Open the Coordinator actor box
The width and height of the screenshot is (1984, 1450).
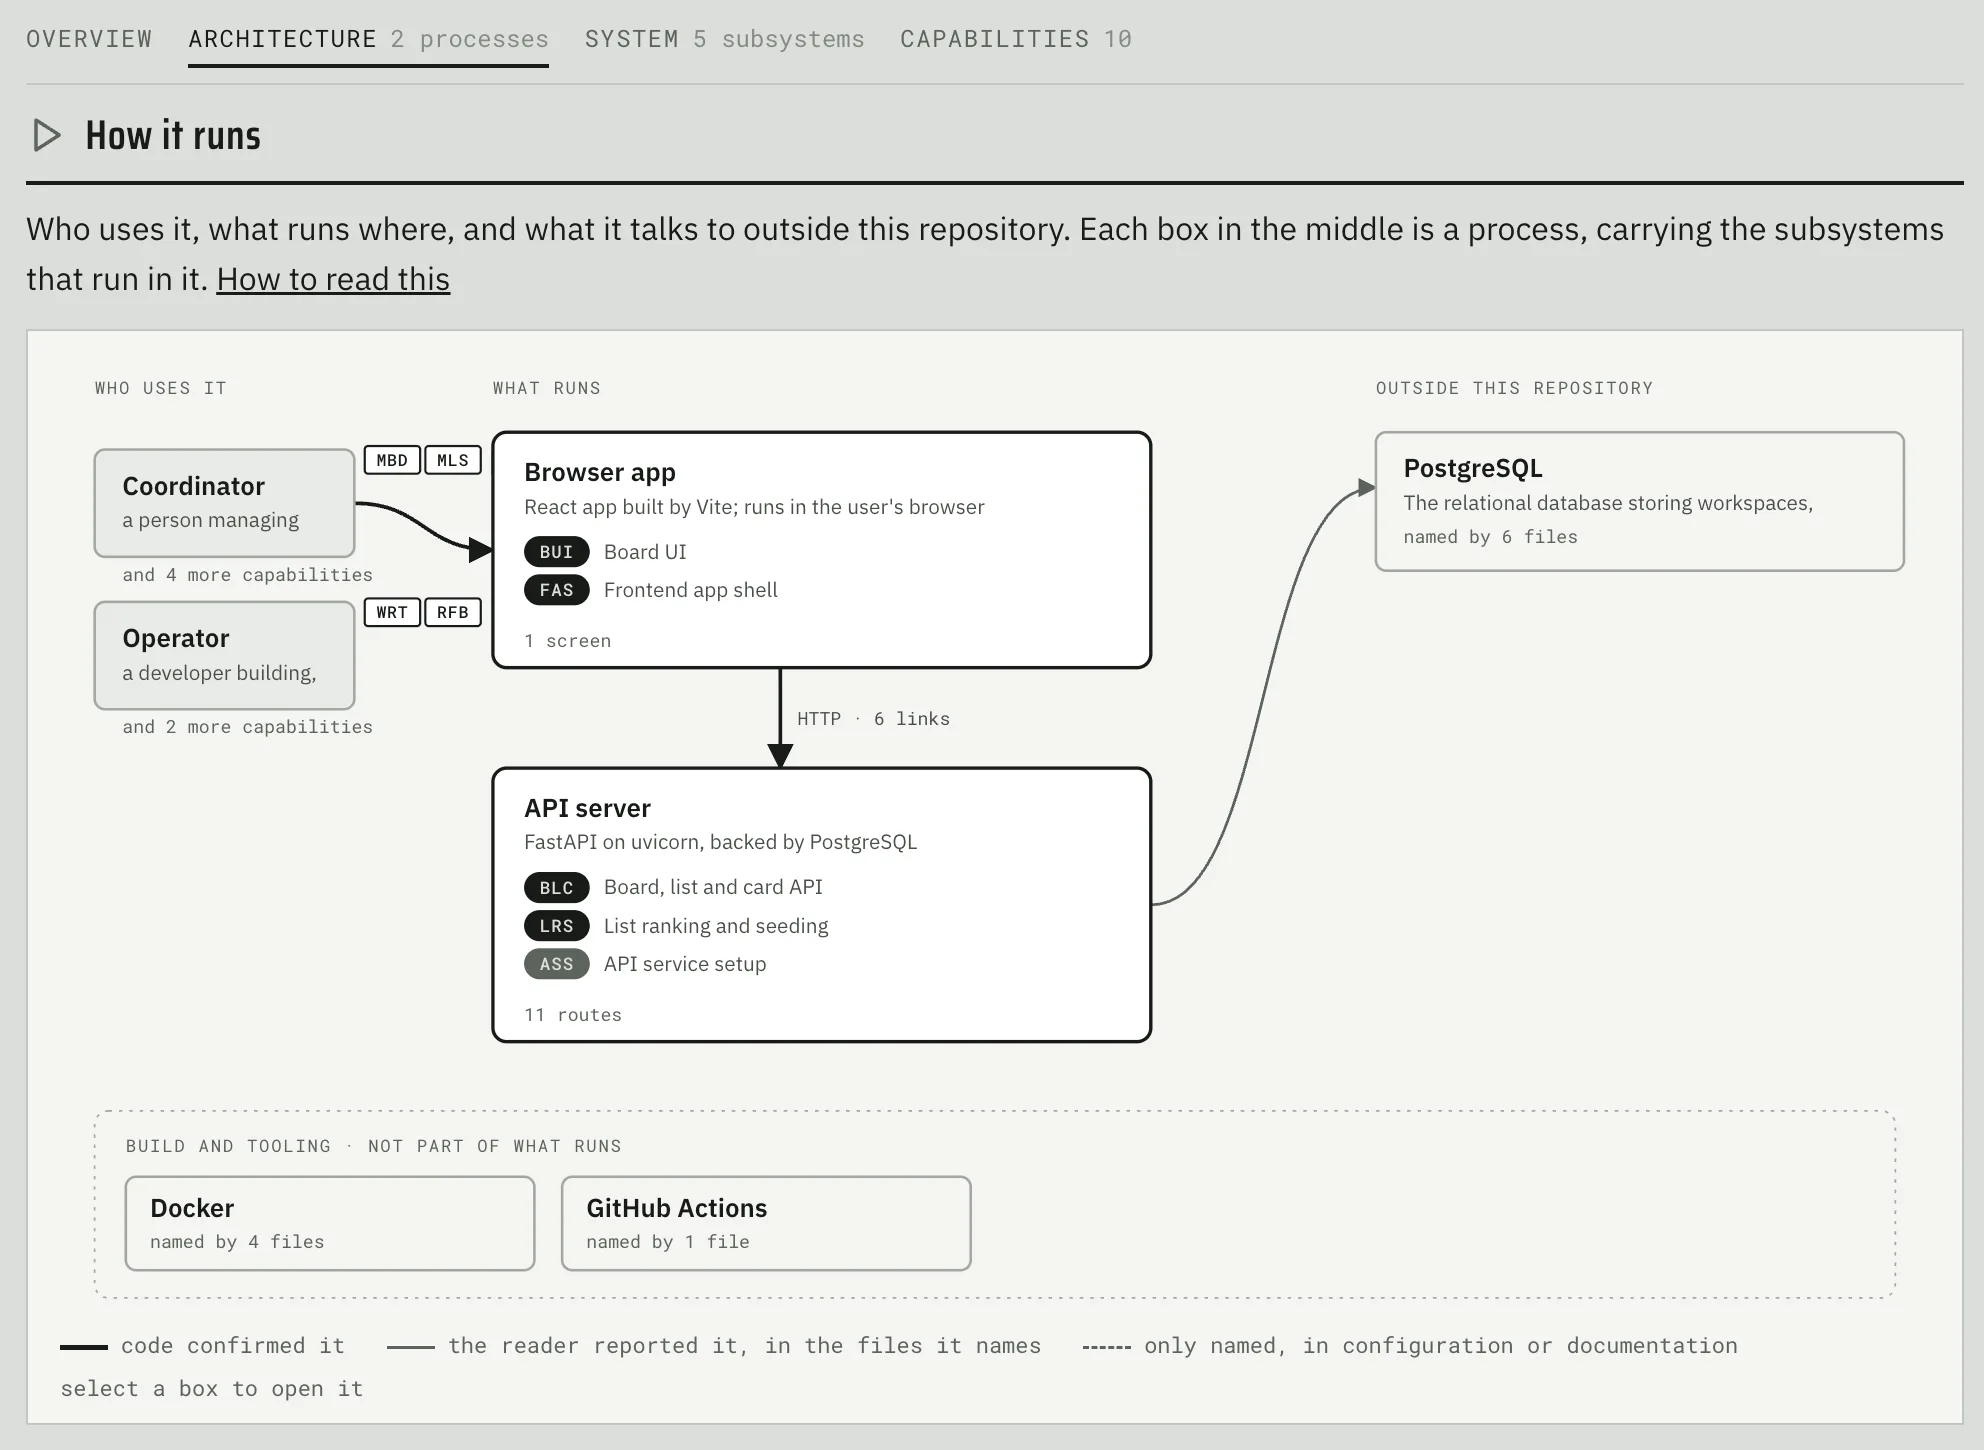pos(224,503)
